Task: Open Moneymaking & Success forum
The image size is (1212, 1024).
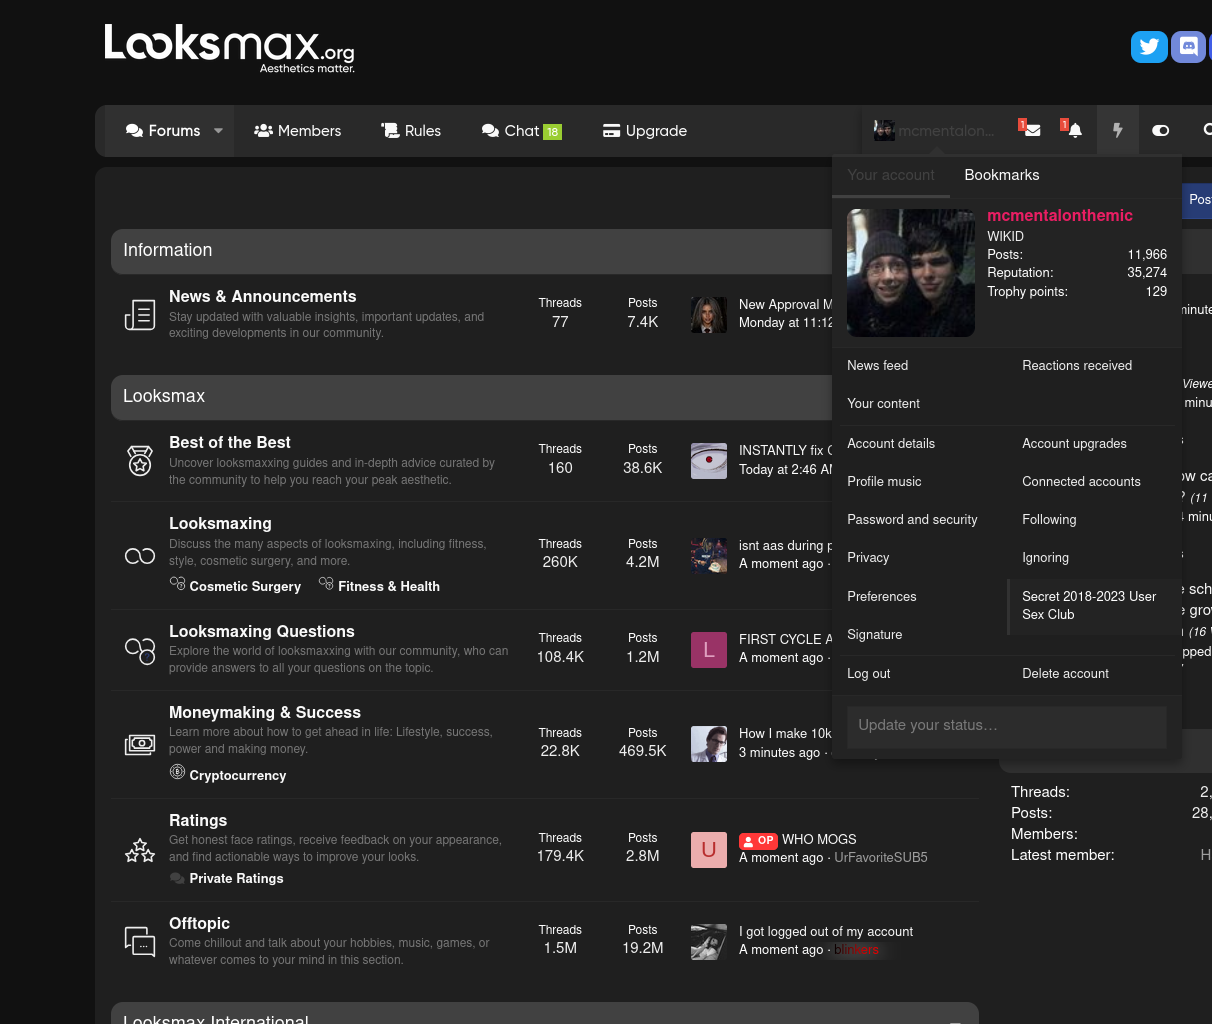Action: 265,713
